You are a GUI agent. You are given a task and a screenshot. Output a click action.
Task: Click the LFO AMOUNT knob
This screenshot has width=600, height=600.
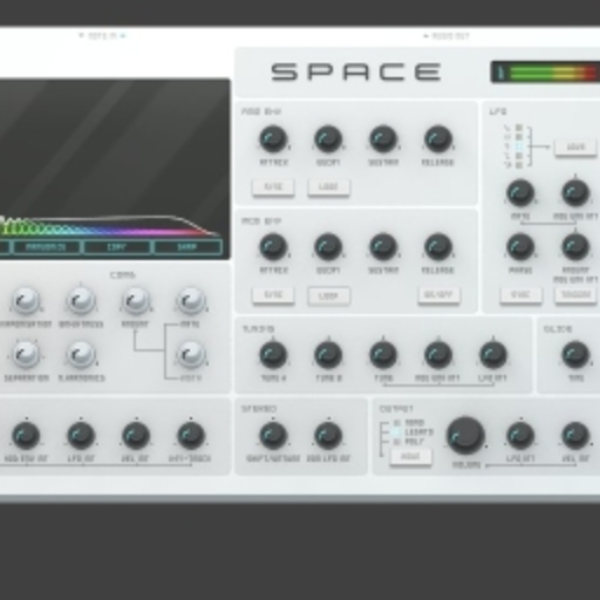(576, 247)
